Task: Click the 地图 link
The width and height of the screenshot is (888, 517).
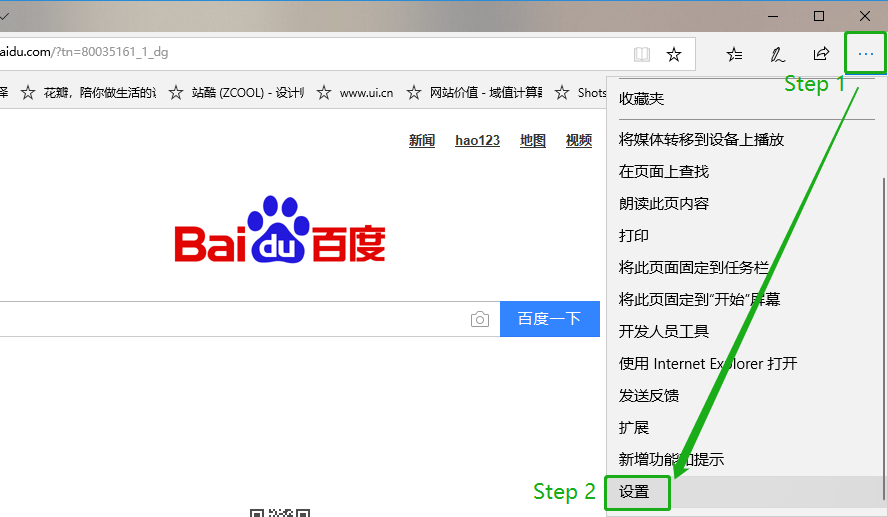Action: point(533,140)
